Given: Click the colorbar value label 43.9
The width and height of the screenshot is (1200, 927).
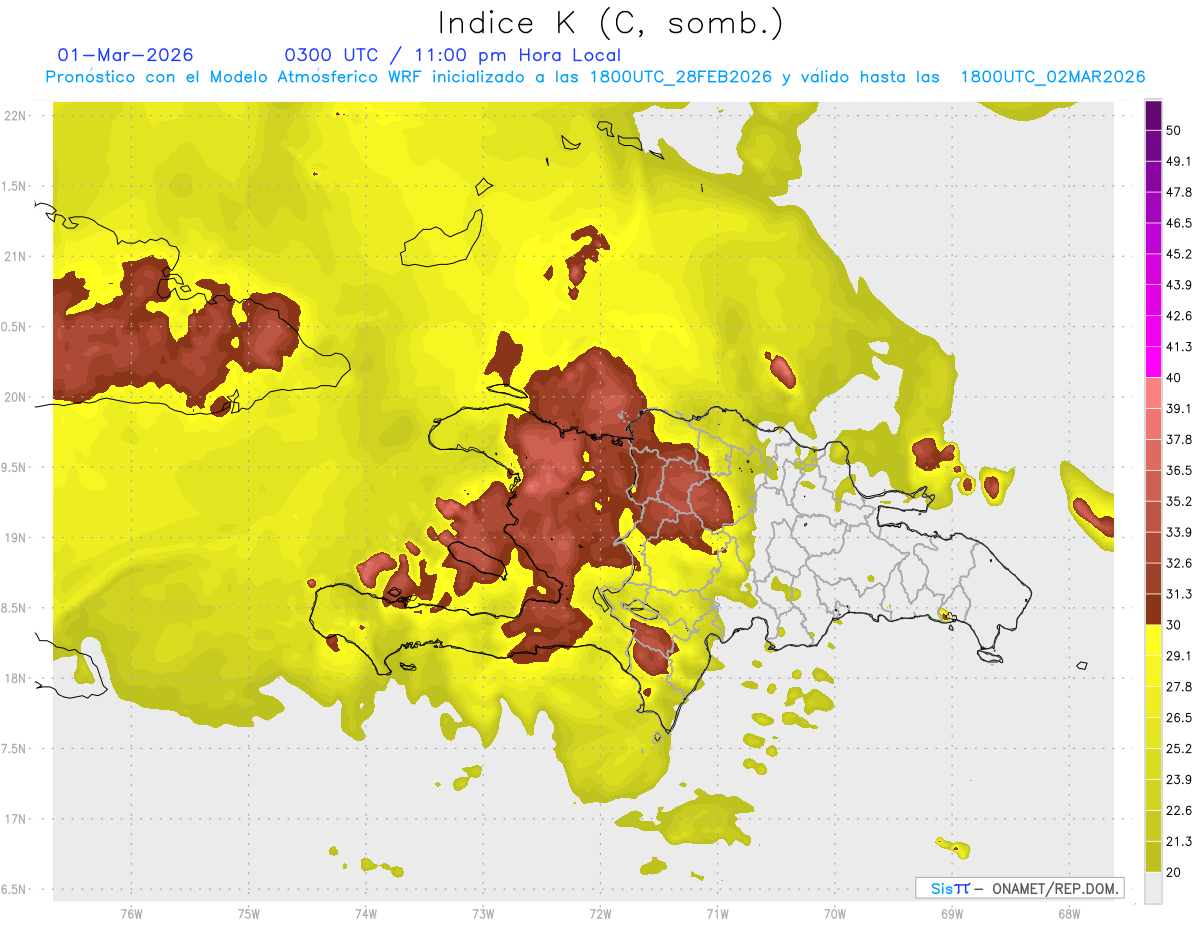Looking at the screenshot, I should [x=1179, y=286].
